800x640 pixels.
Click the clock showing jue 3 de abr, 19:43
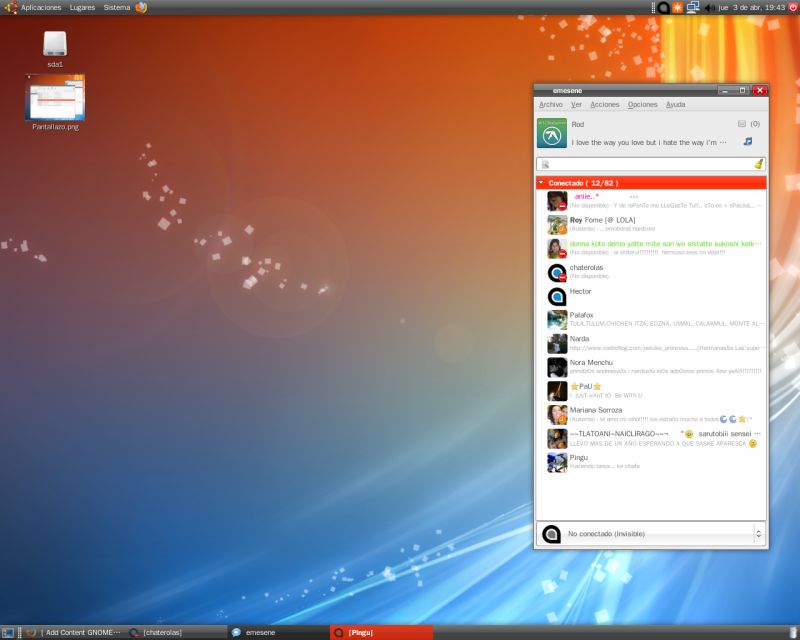click(x=751, y=8)
